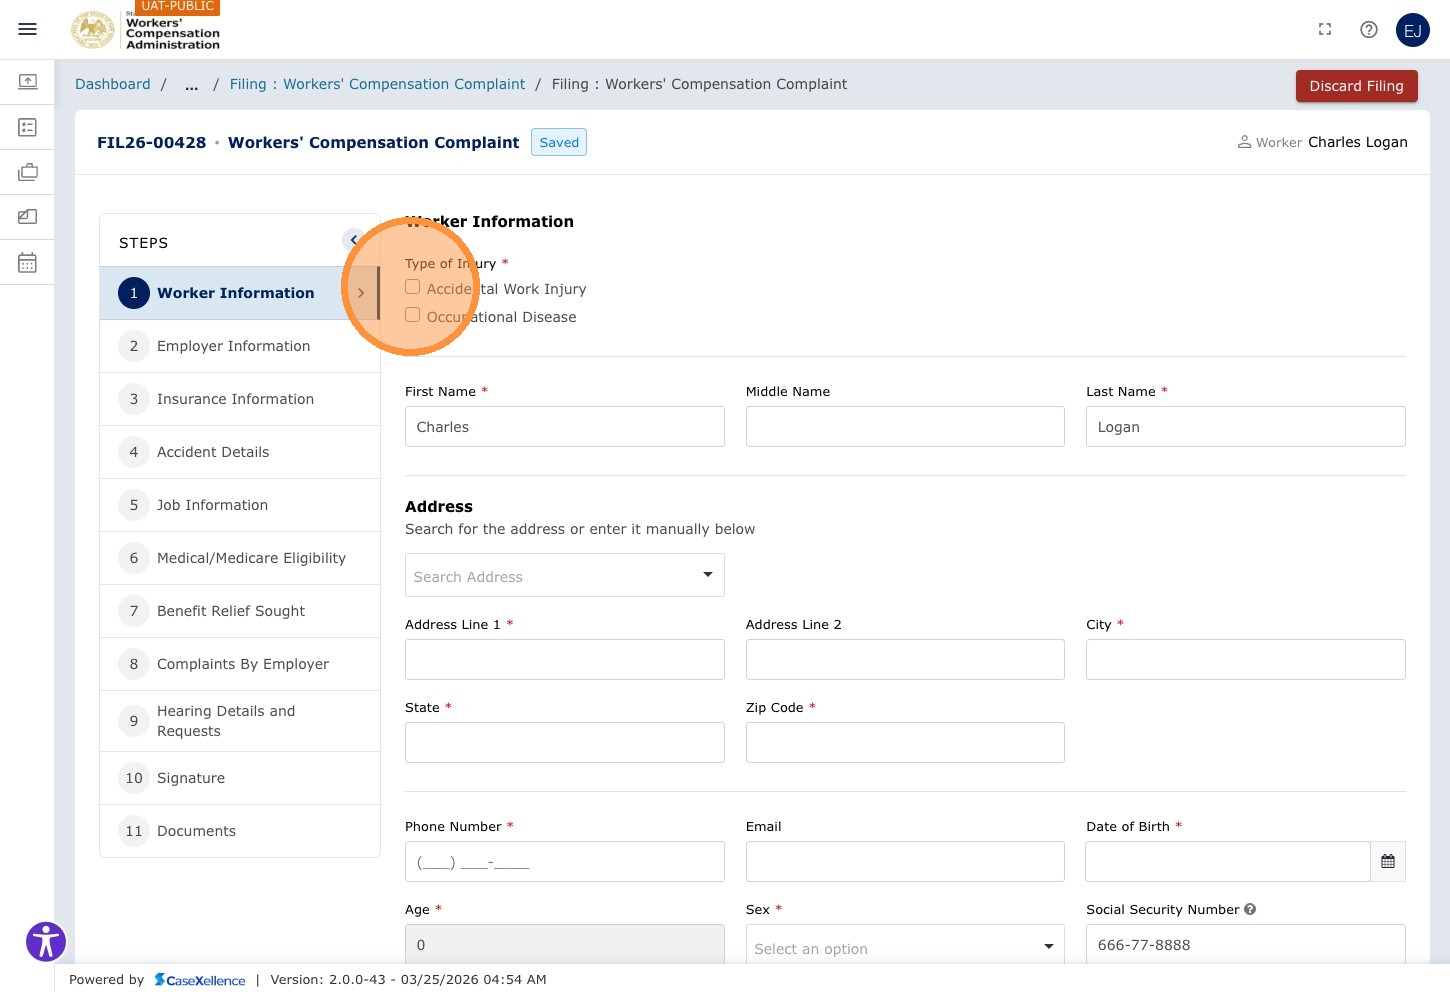Check Occupational Disease checkbox

(412, 315)
